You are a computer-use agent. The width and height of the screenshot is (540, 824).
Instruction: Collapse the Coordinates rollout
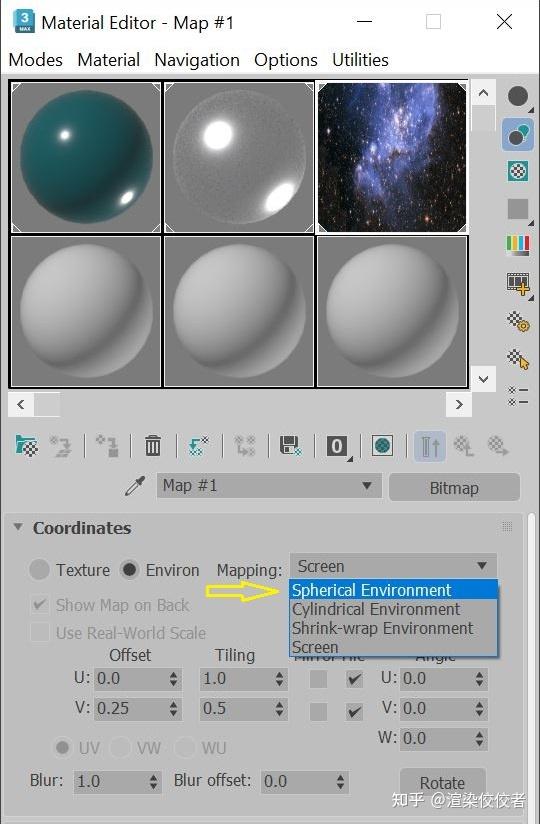[18, 527]
